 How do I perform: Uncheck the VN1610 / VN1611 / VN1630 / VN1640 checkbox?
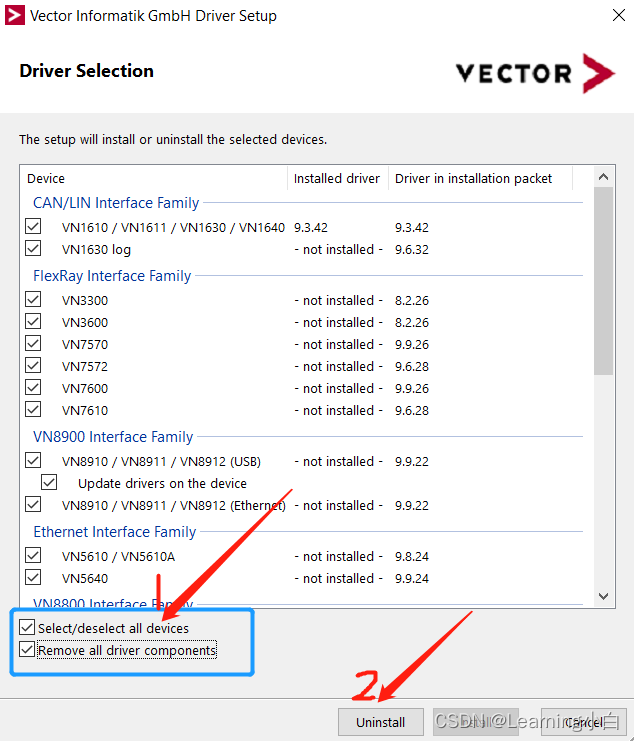(33, 226)
